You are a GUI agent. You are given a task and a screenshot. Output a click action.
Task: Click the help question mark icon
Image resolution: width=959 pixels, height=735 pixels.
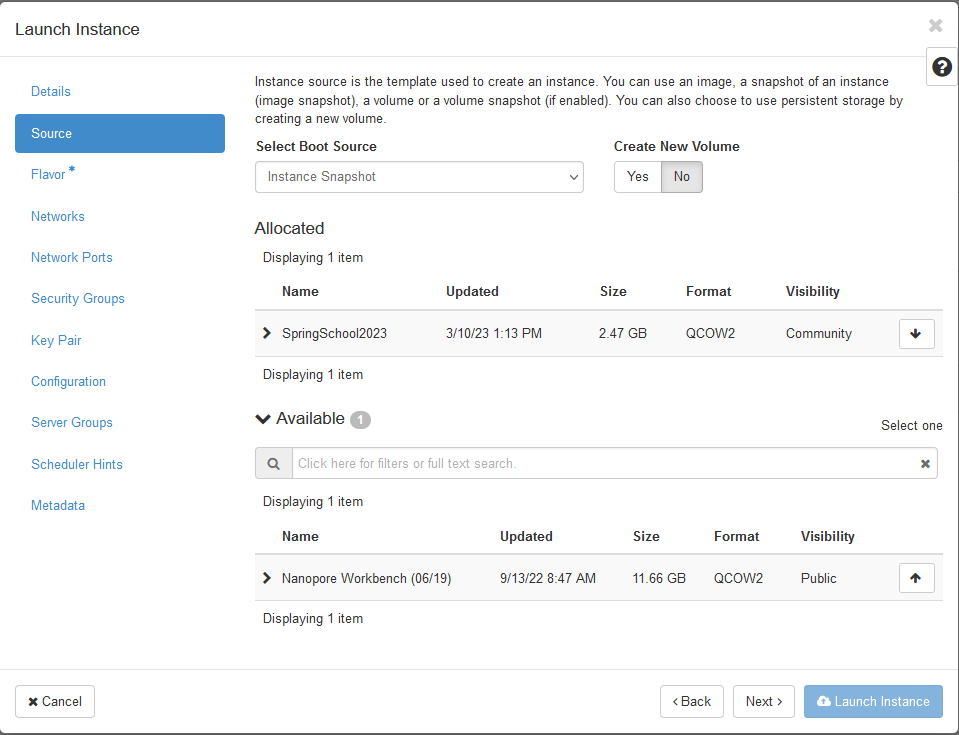coord(941,67)
